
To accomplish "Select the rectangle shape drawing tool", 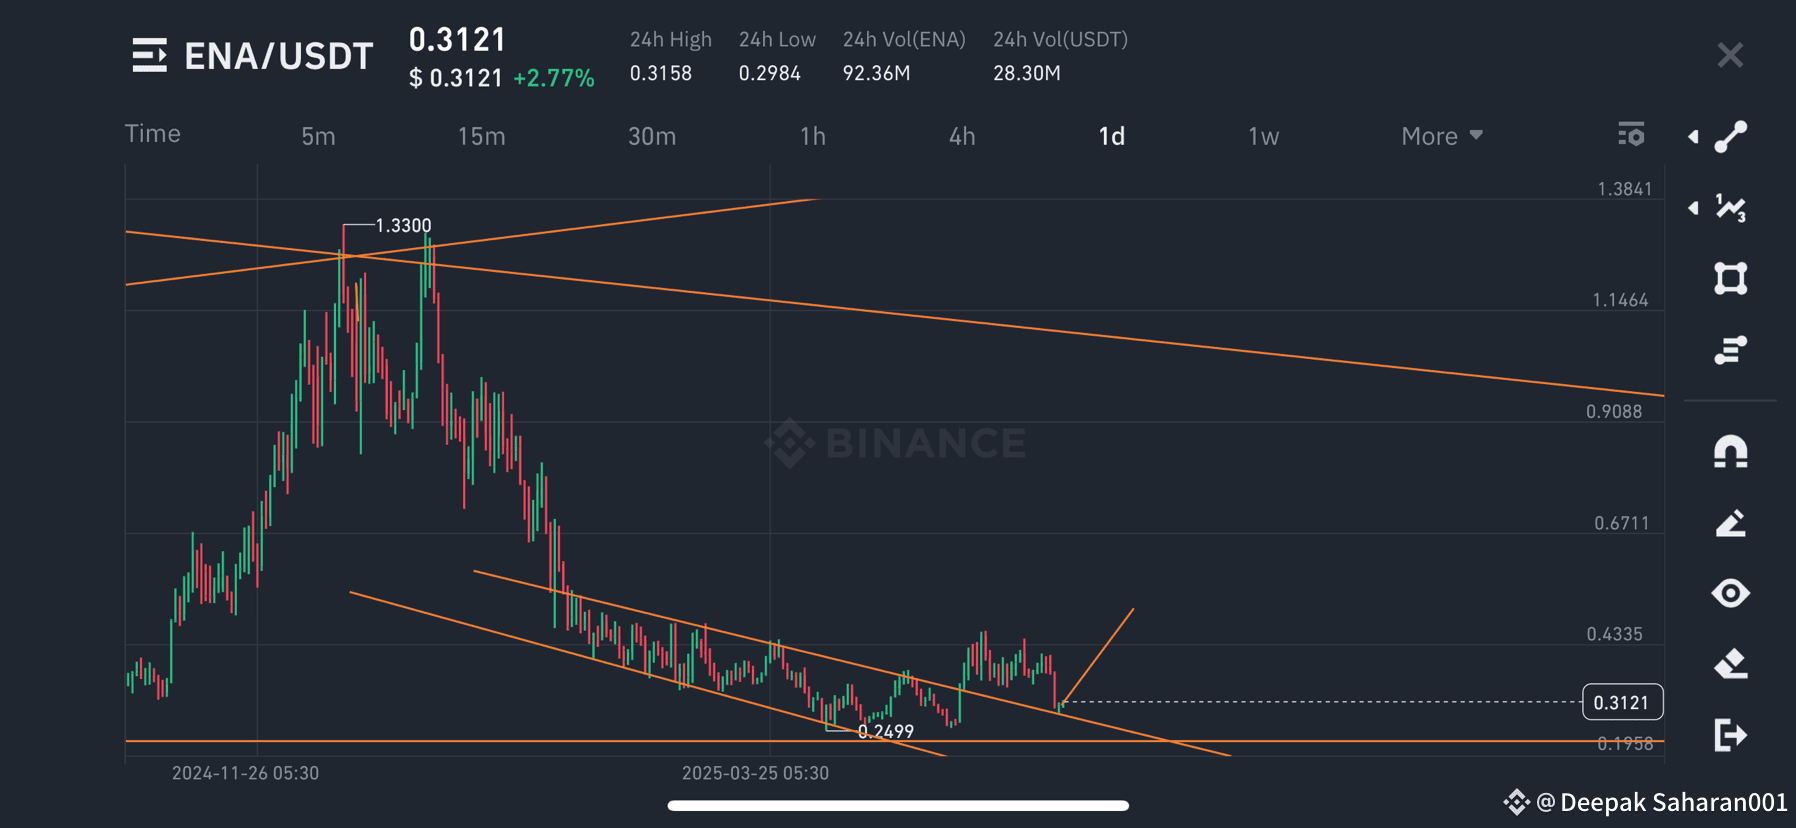I will pos(1731,279).
